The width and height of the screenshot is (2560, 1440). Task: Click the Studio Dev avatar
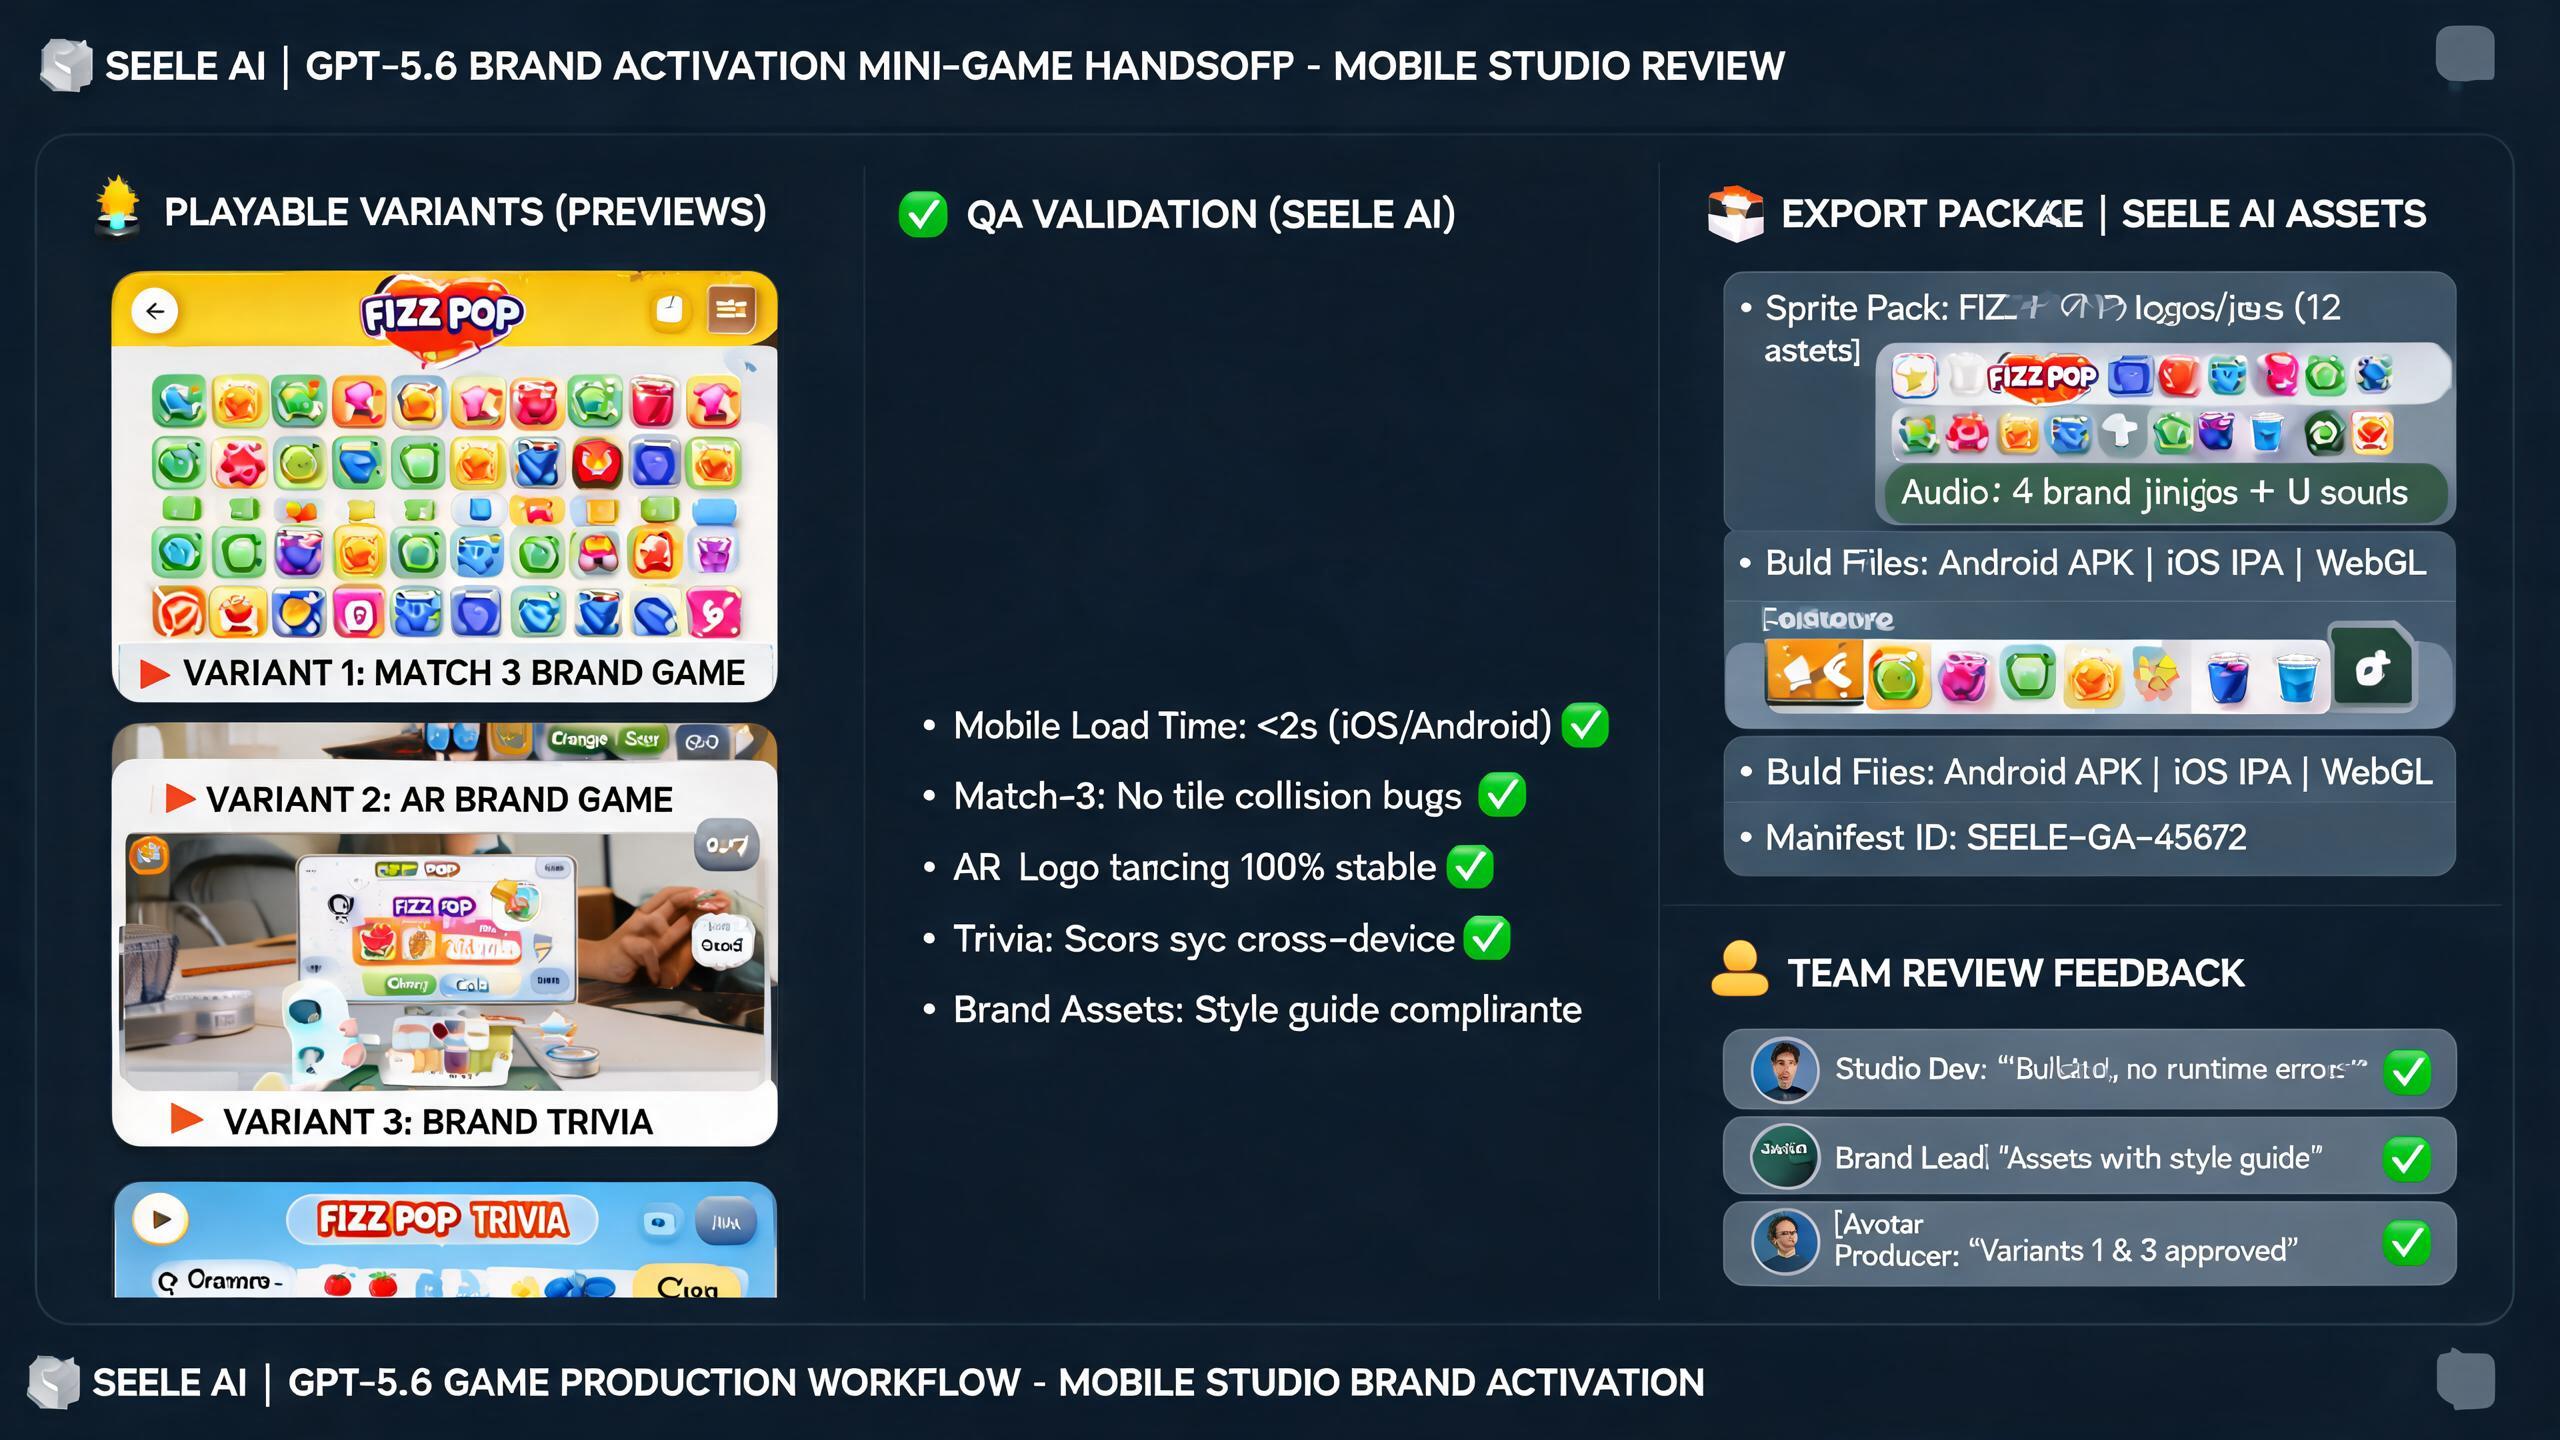[x=1785, y=1070]
